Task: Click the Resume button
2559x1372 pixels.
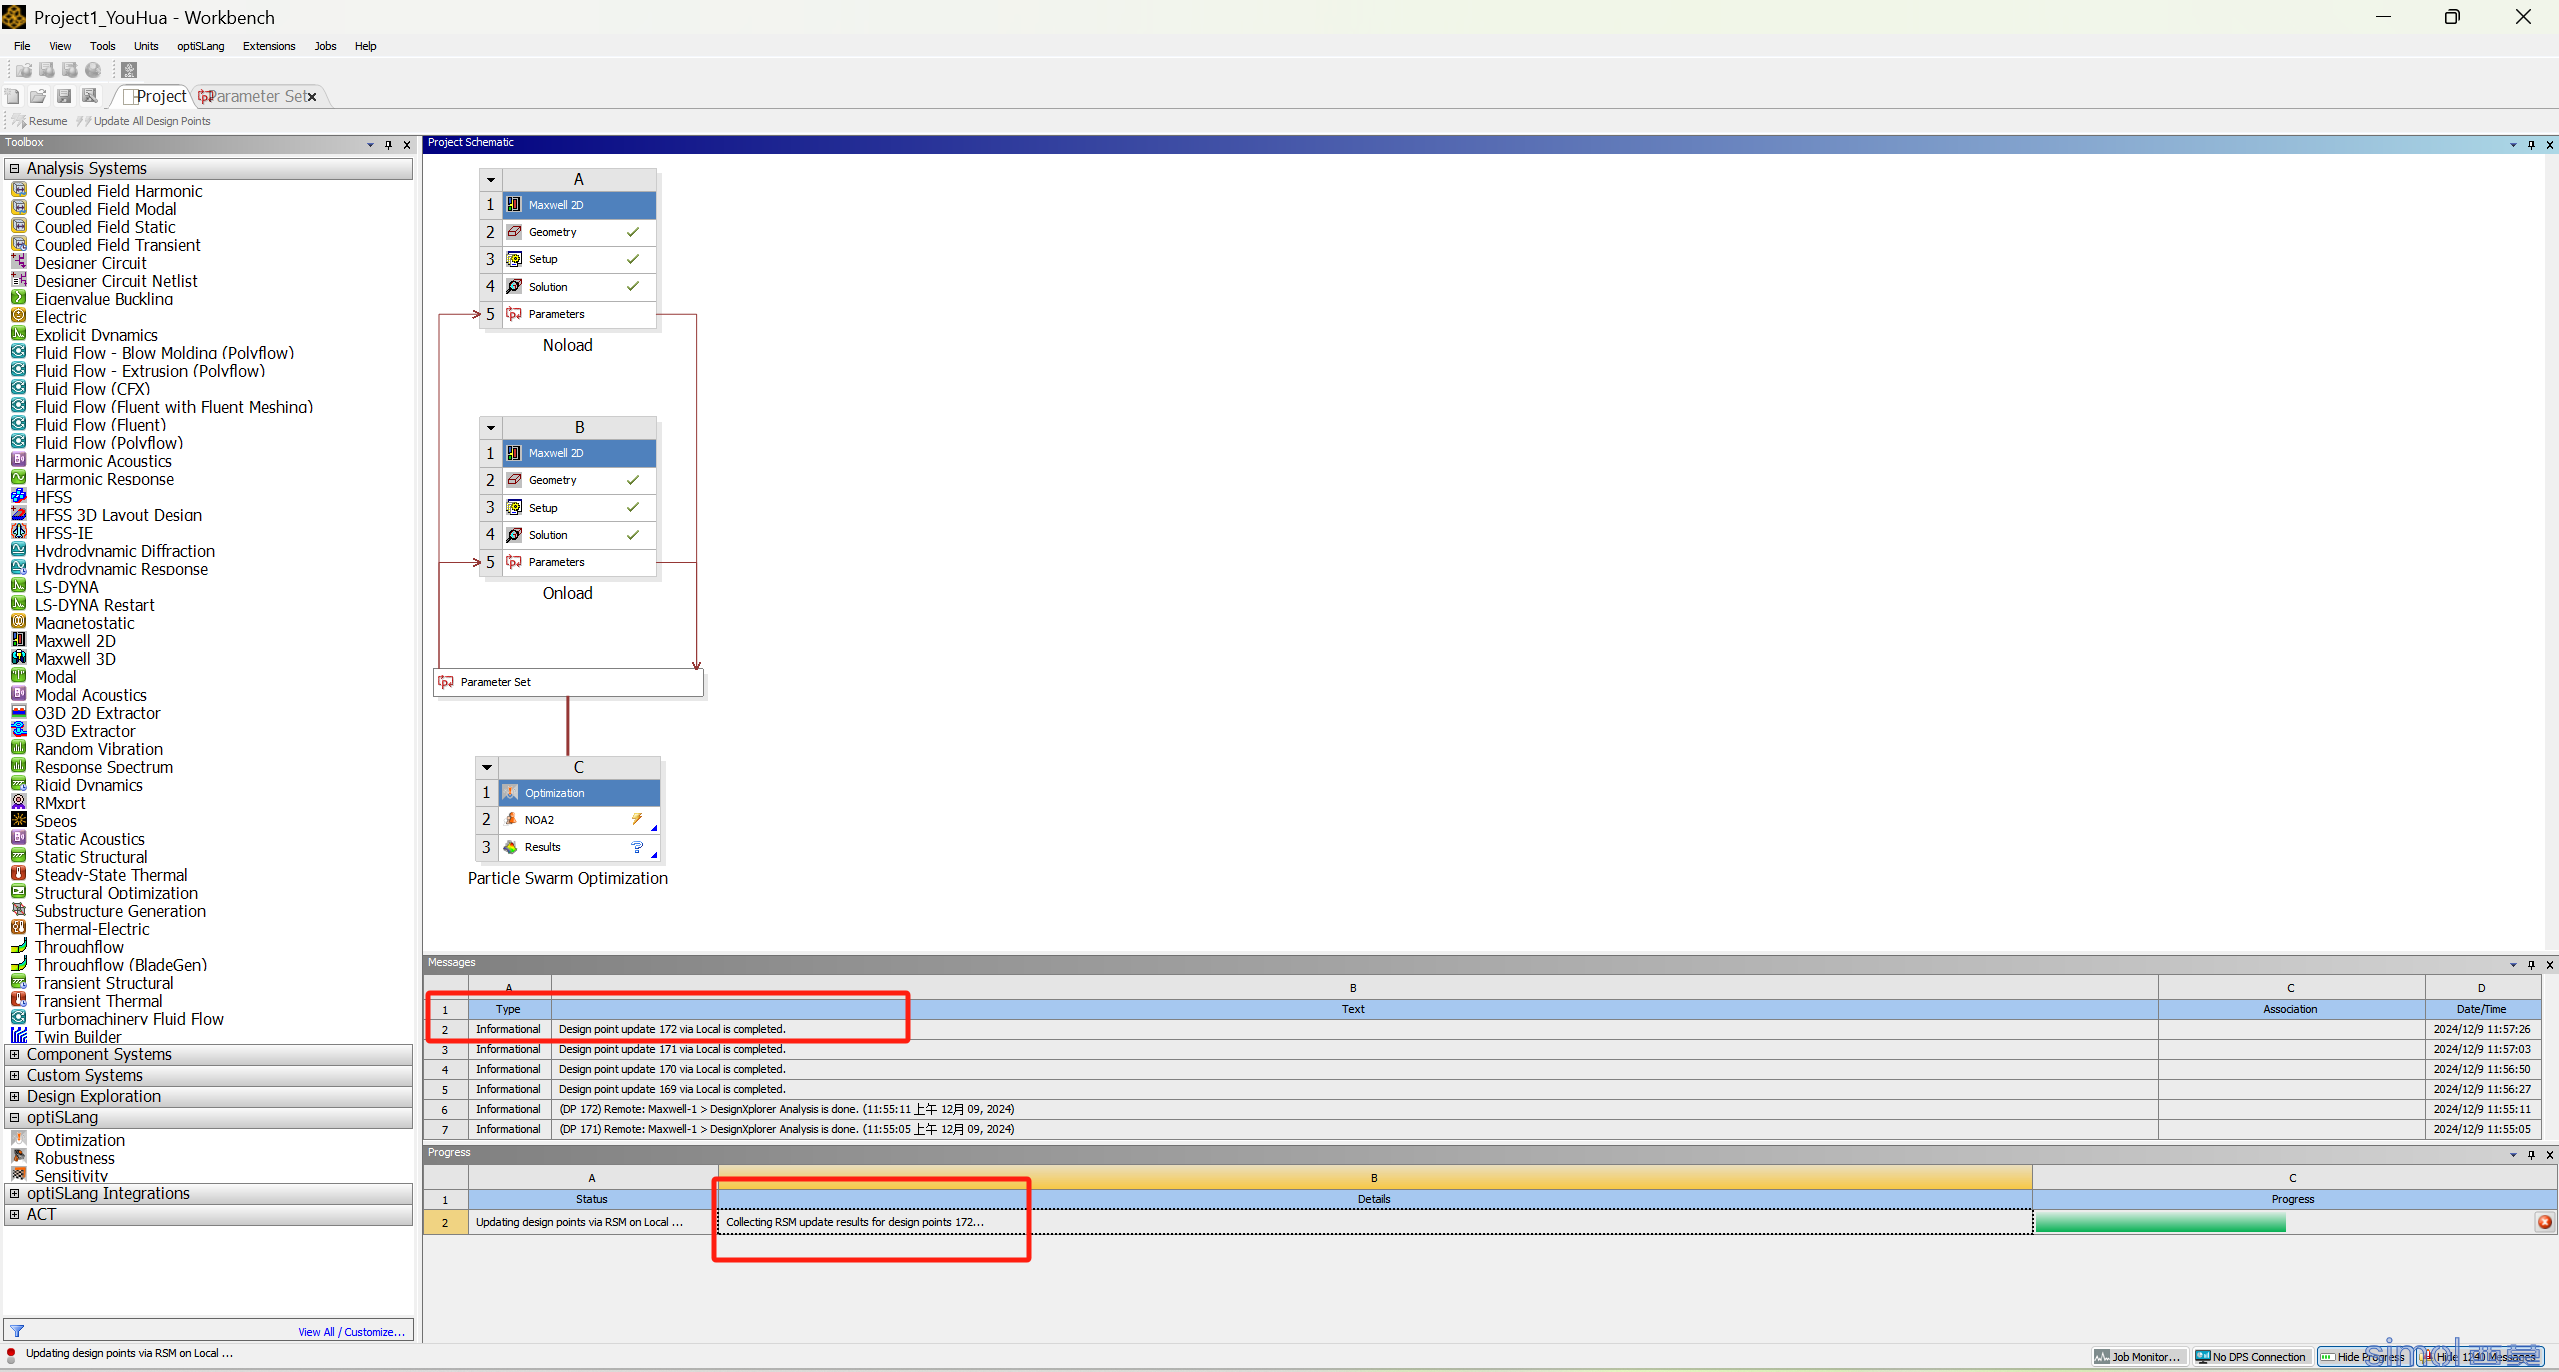Action: pyautogui.click(x=40, y=121)
